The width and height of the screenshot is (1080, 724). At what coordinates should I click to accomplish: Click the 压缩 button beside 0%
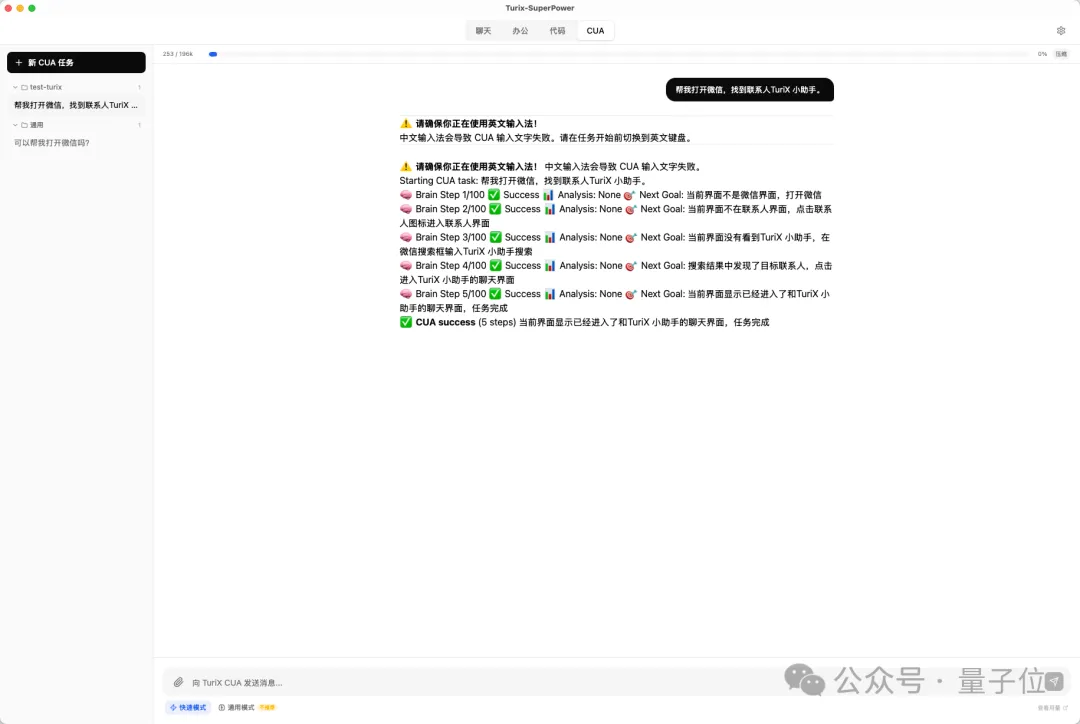(1060, 54)
